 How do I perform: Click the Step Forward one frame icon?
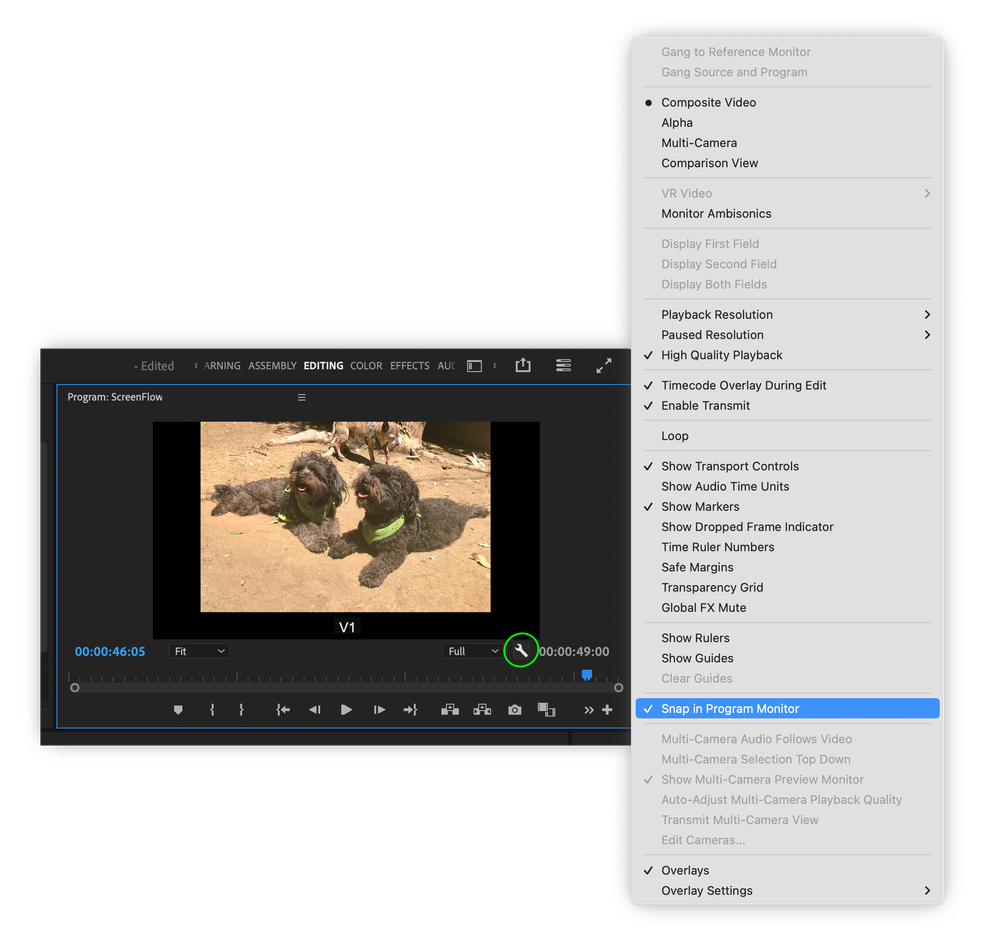pos(379,709)
